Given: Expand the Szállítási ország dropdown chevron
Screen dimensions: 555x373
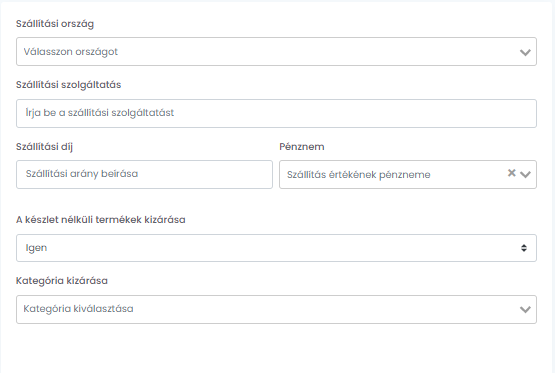Looking at the screenshot, I should point(525,52).
